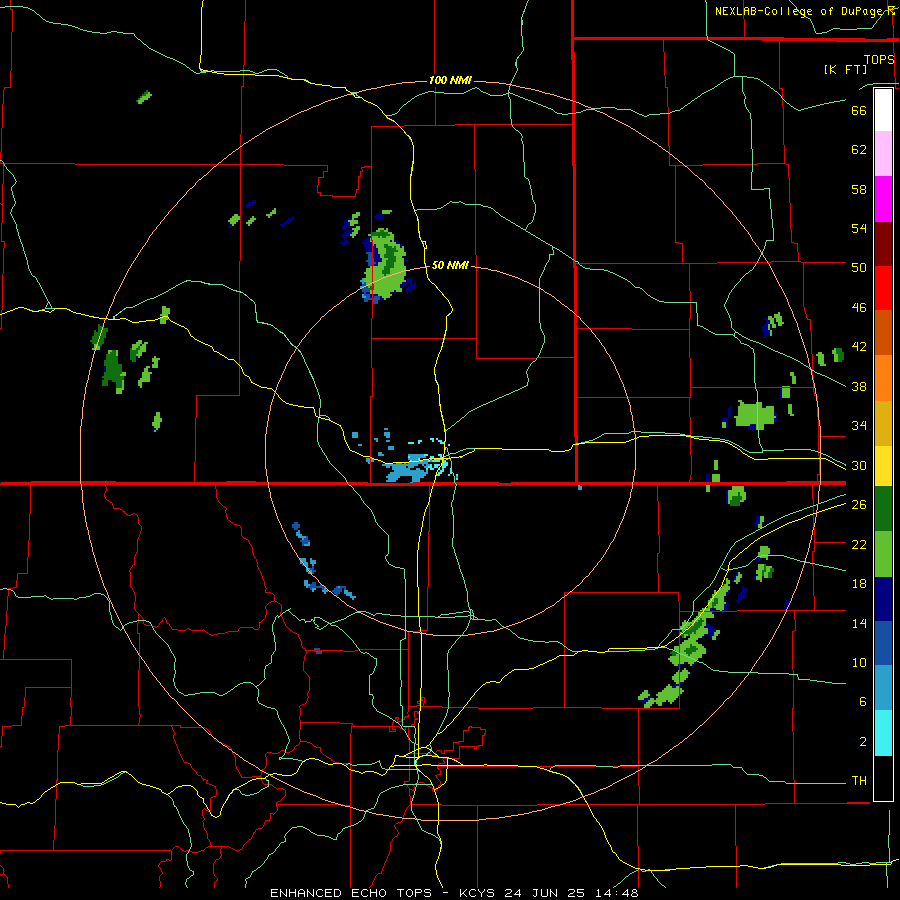Click the "TH" threshold legend label
The height and width of the screenshot is (900, 900).
pyautogui.click(x=859, y=781)
